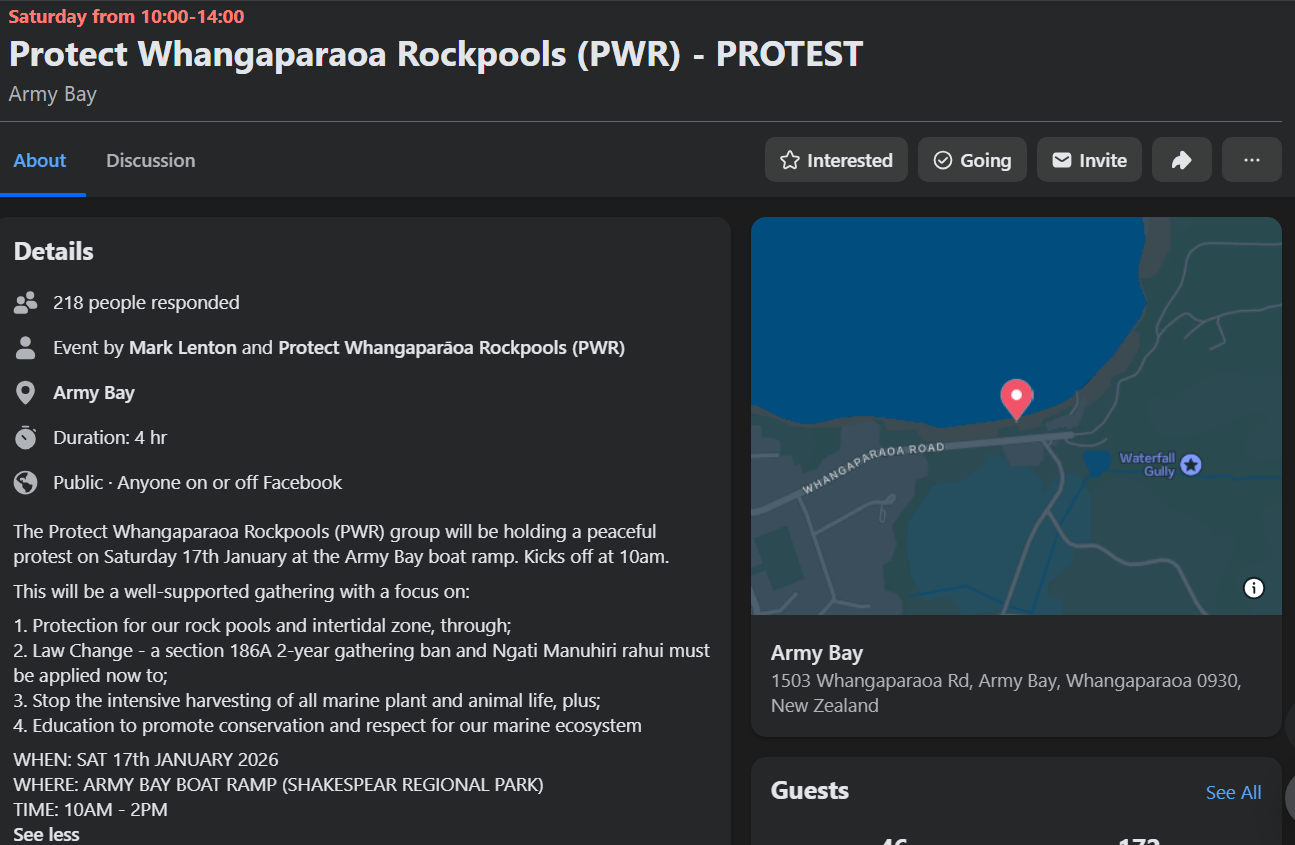Open Protect Whangaparāoa Rockpools (PWR) page link
Image resolution: width=1295 pixels, height=845 pixels.
click(x=451, y=348)
